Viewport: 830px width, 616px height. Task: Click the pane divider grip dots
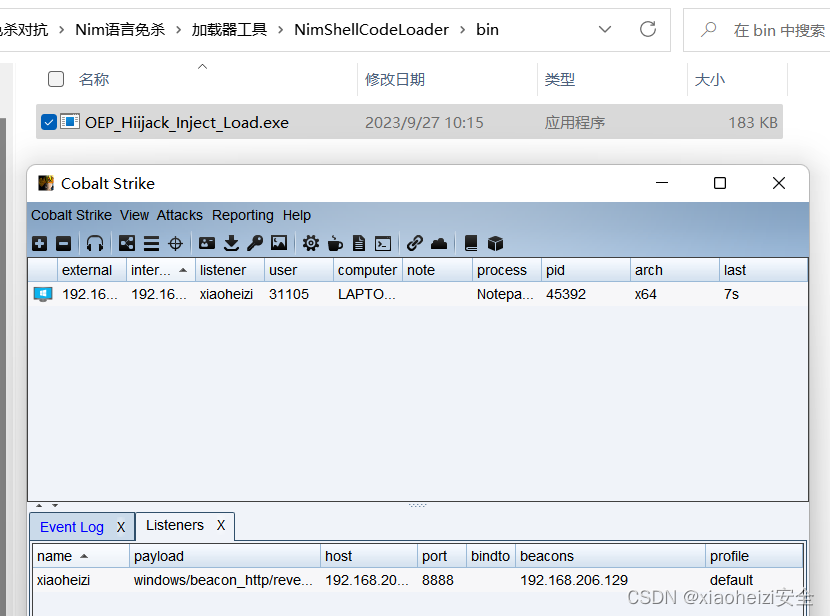coord(417,505)
